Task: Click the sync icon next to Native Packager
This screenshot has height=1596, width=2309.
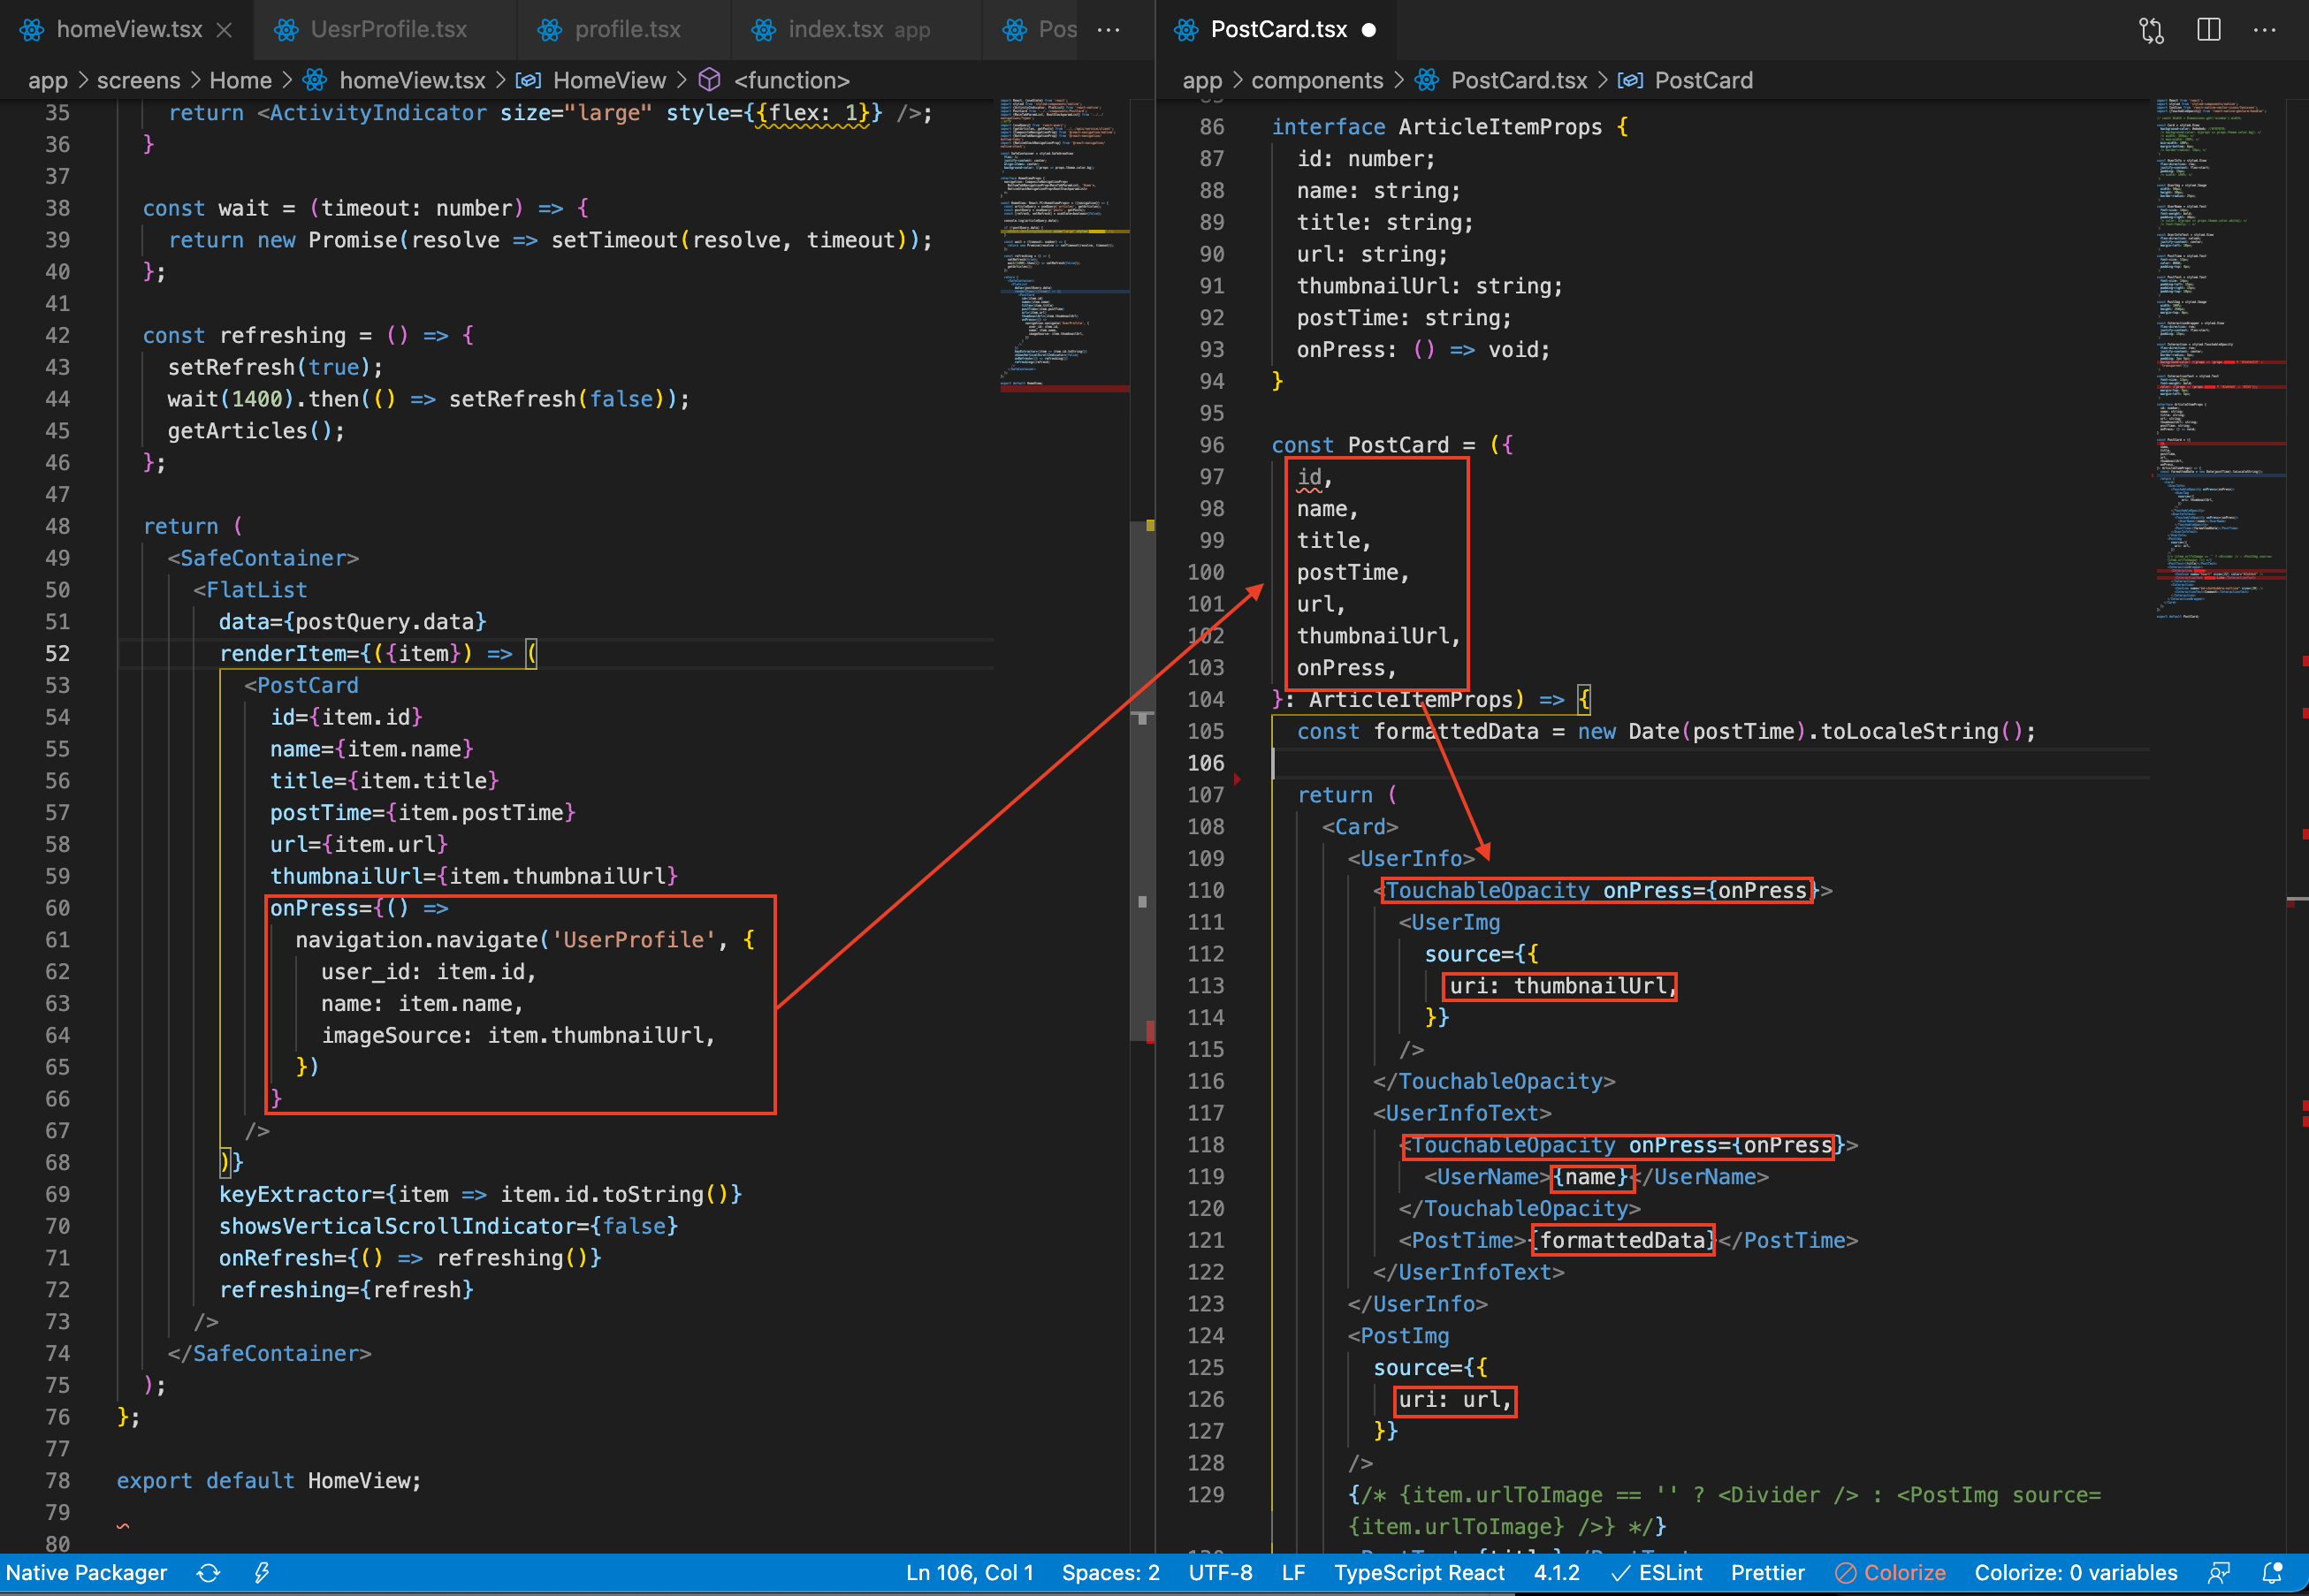Action: pyautogui.click(x=208, y=1572)
